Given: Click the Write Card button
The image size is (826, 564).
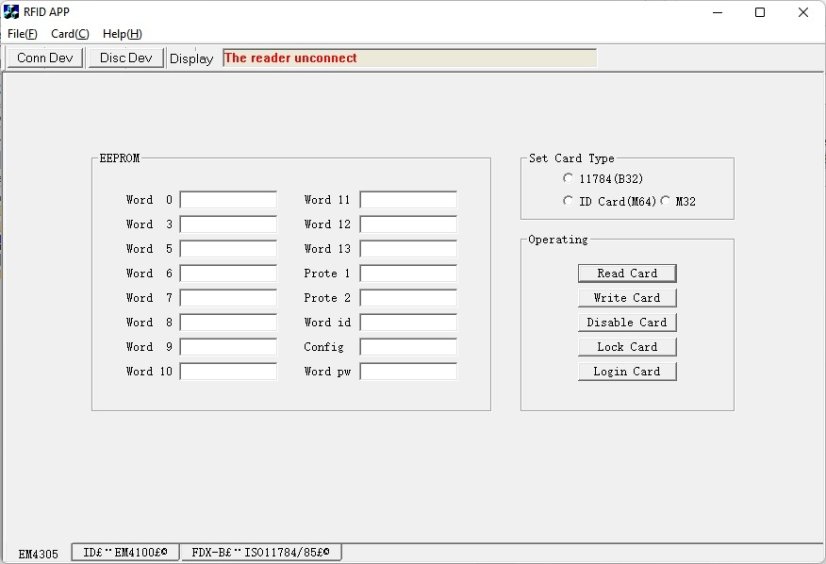Looking at the screenshot, I should pos(627,298).
